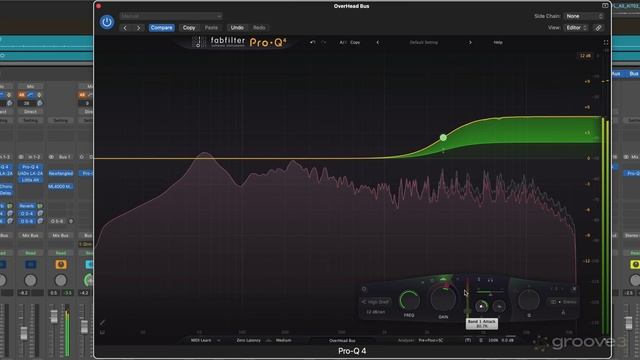Open ML4000 M.. plugin slot in mixer
The height and width of the screenshot is (360, 640).
click(60, 187)
